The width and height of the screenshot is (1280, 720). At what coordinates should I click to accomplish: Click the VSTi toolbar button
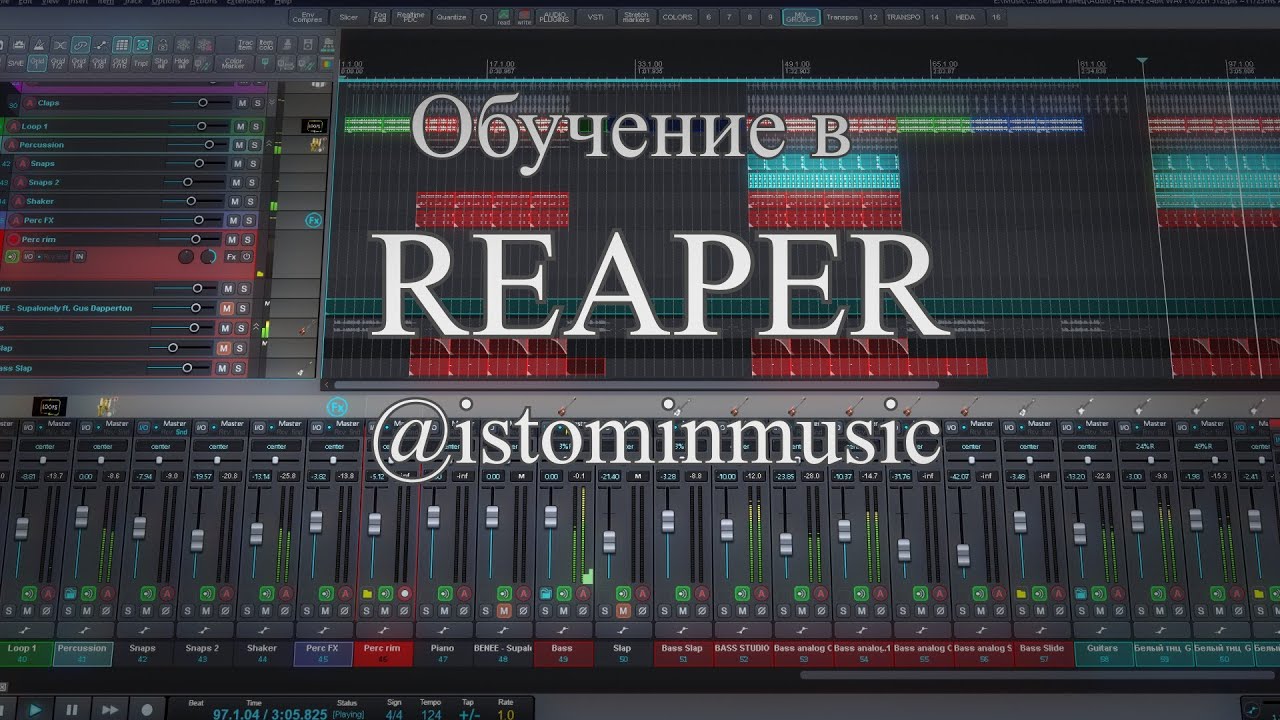[596, 17]
